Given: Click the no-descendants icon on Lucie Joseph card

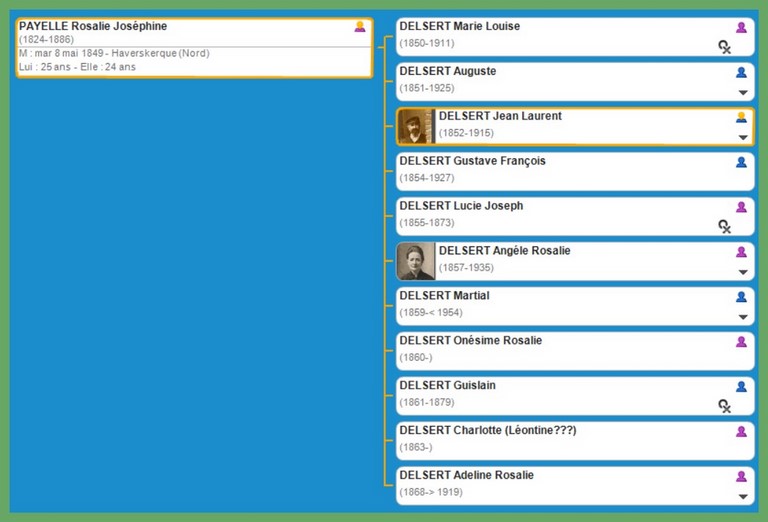Looking at the screenshot, I should click(x=725, y=226).
